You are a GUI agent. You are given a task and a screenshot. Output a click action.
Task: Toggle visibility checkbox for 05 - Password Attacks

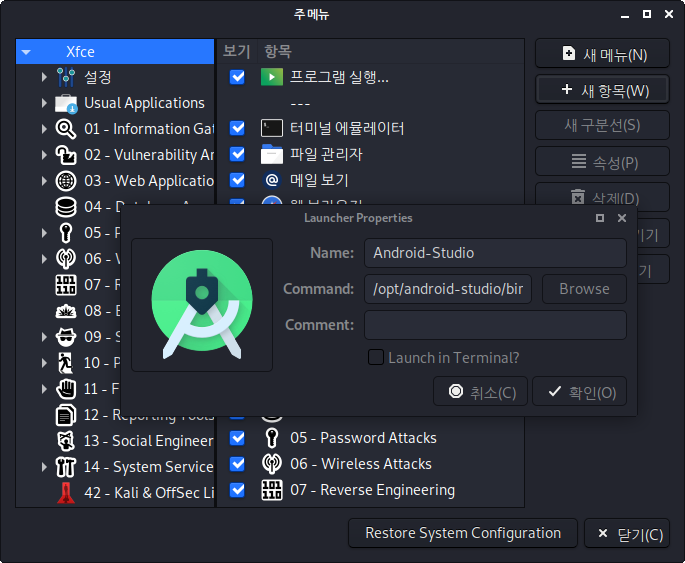(x=237, y=438)
